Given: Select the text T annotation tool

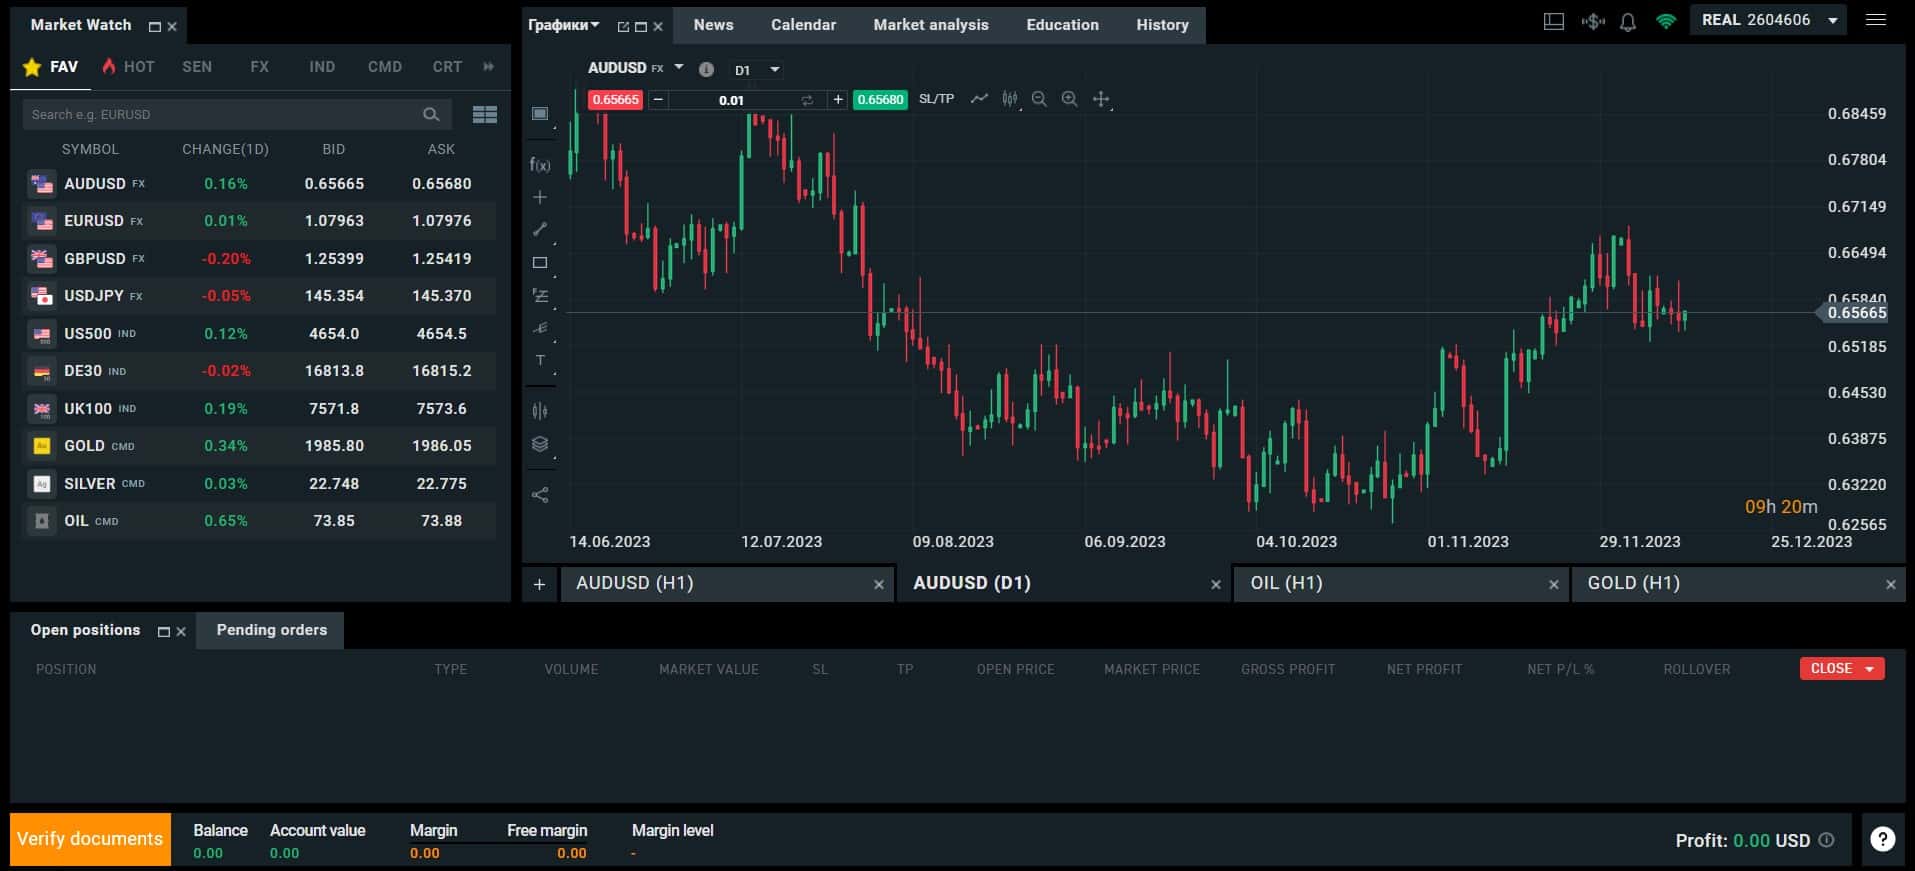Looking at the screenshot, I should coord(540,360).
